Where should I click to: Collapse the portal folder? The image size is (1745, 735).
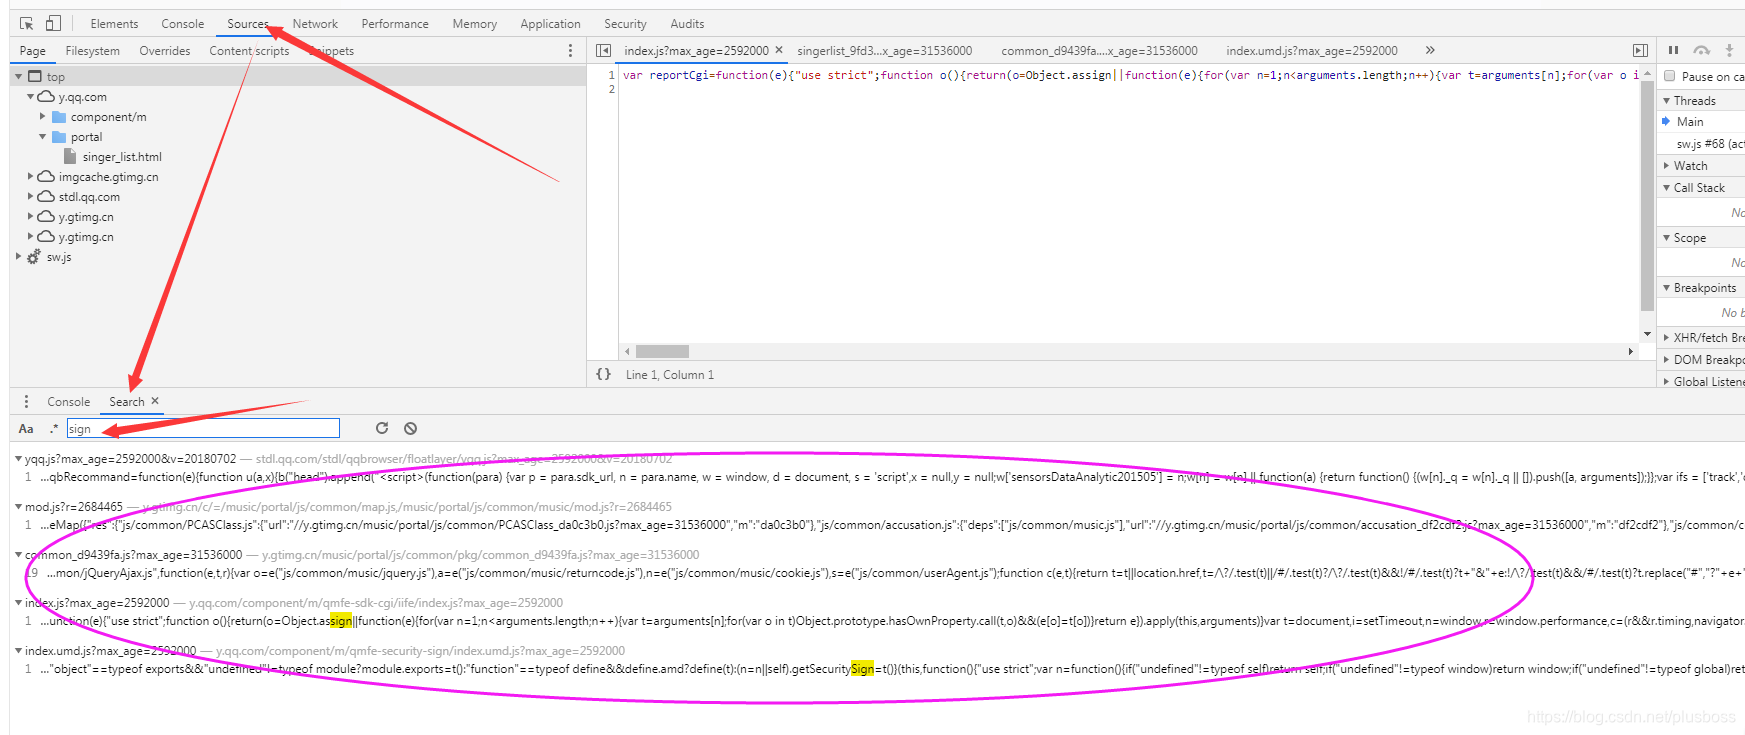click(42, 137)
